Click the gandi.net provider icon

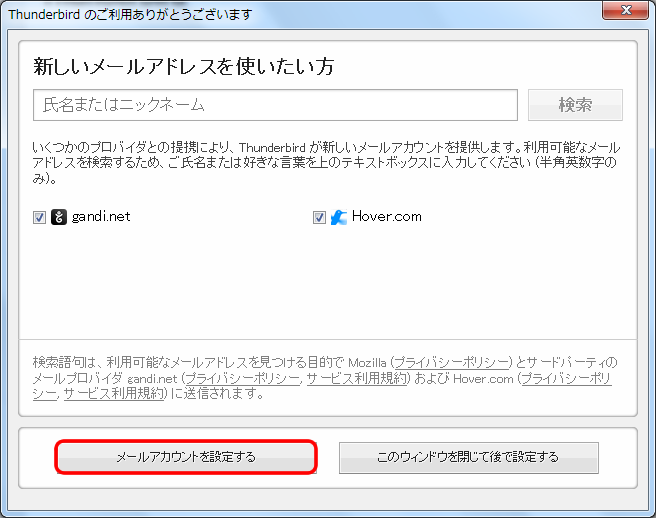click(x=59, y=217)
